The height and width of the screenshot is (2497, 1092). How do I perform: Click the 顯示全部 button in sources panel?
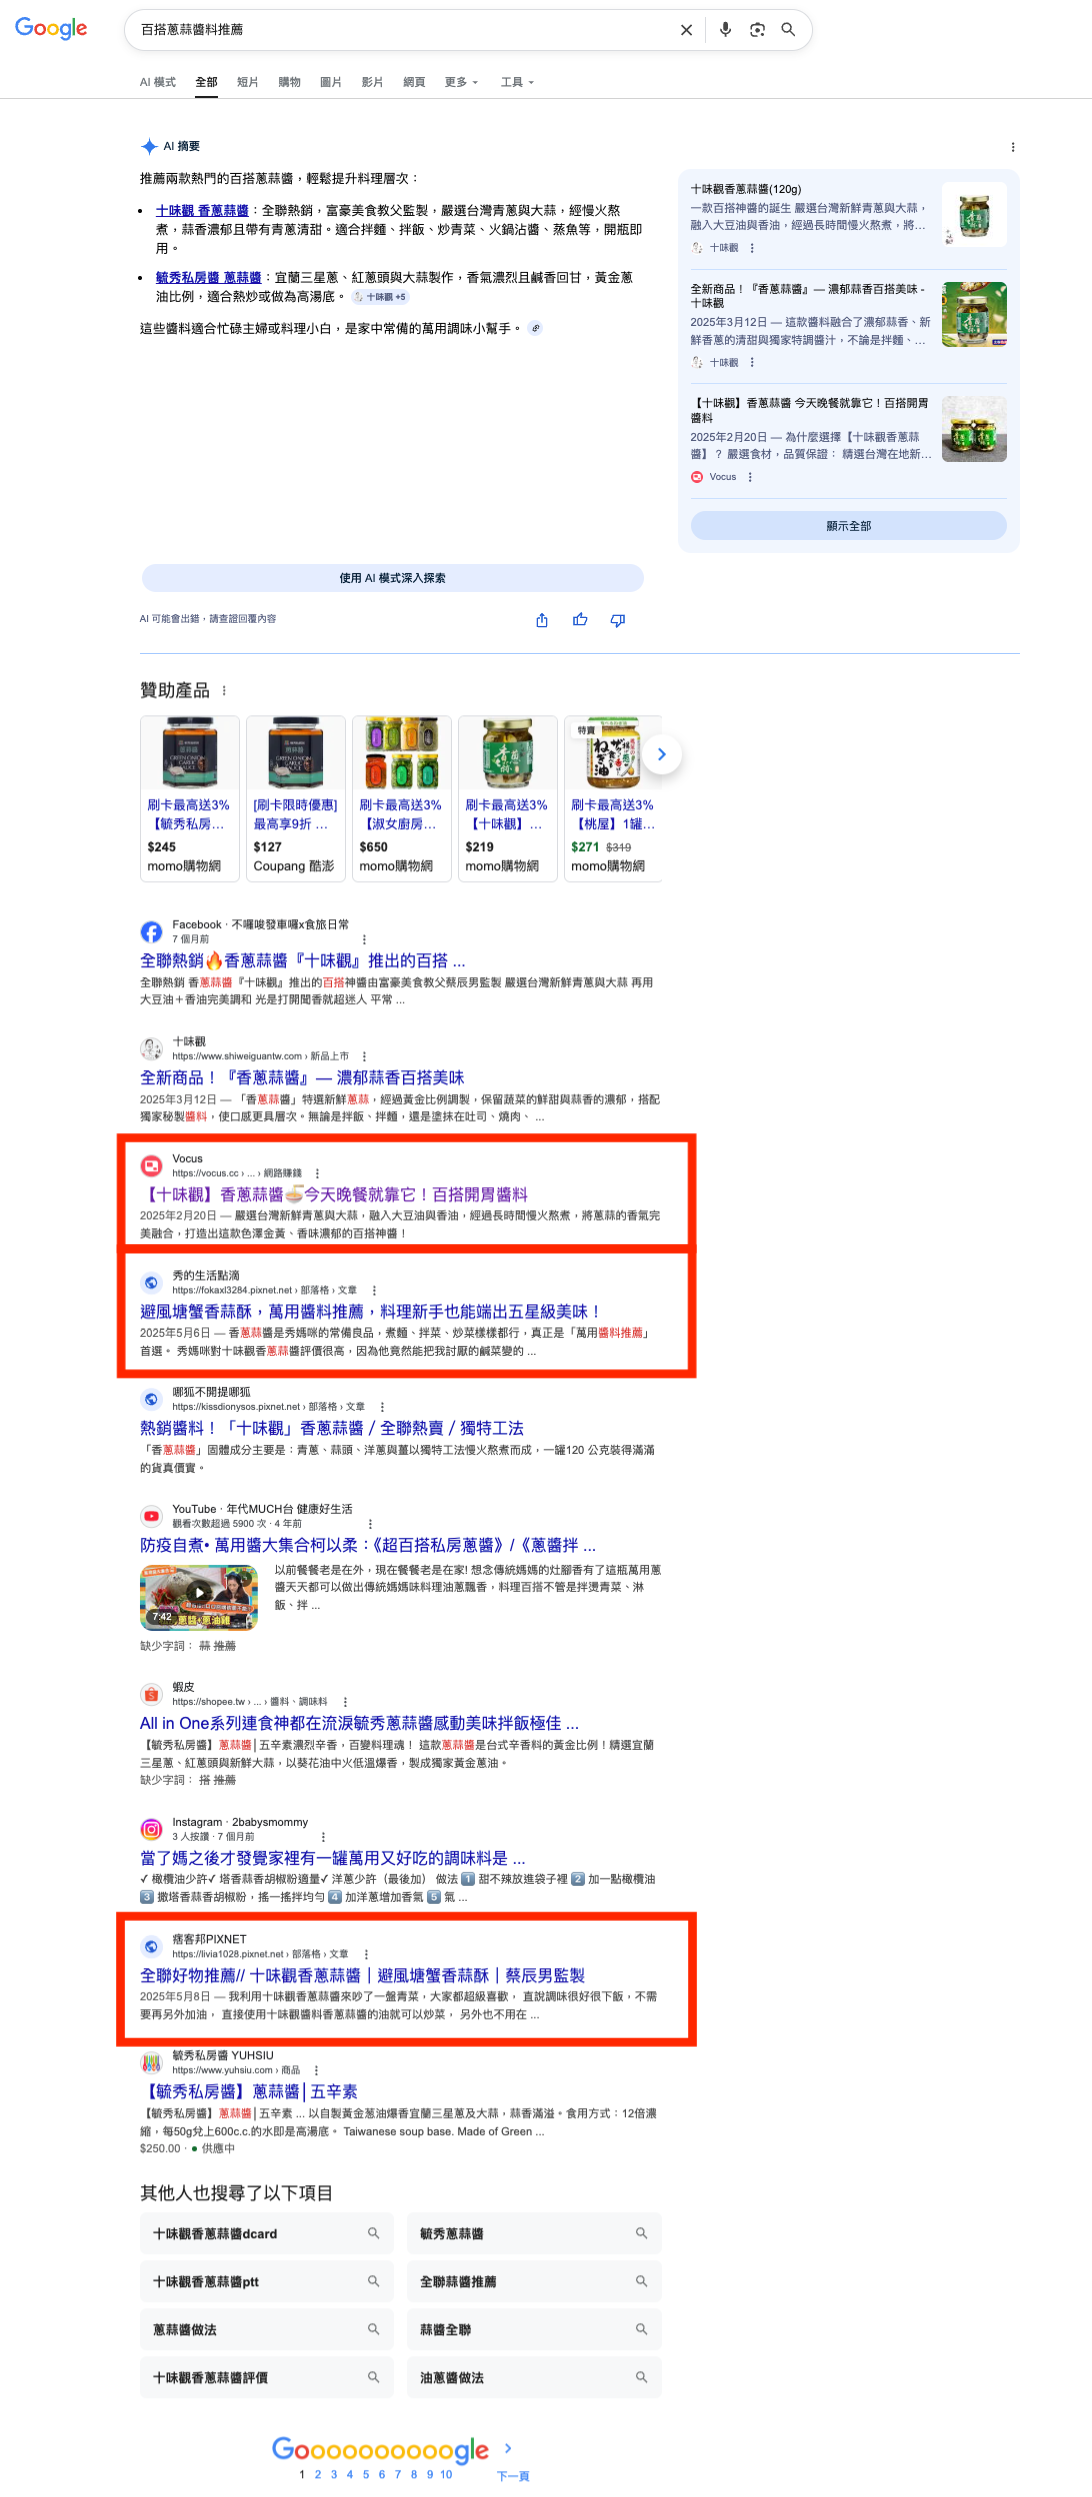848,526
